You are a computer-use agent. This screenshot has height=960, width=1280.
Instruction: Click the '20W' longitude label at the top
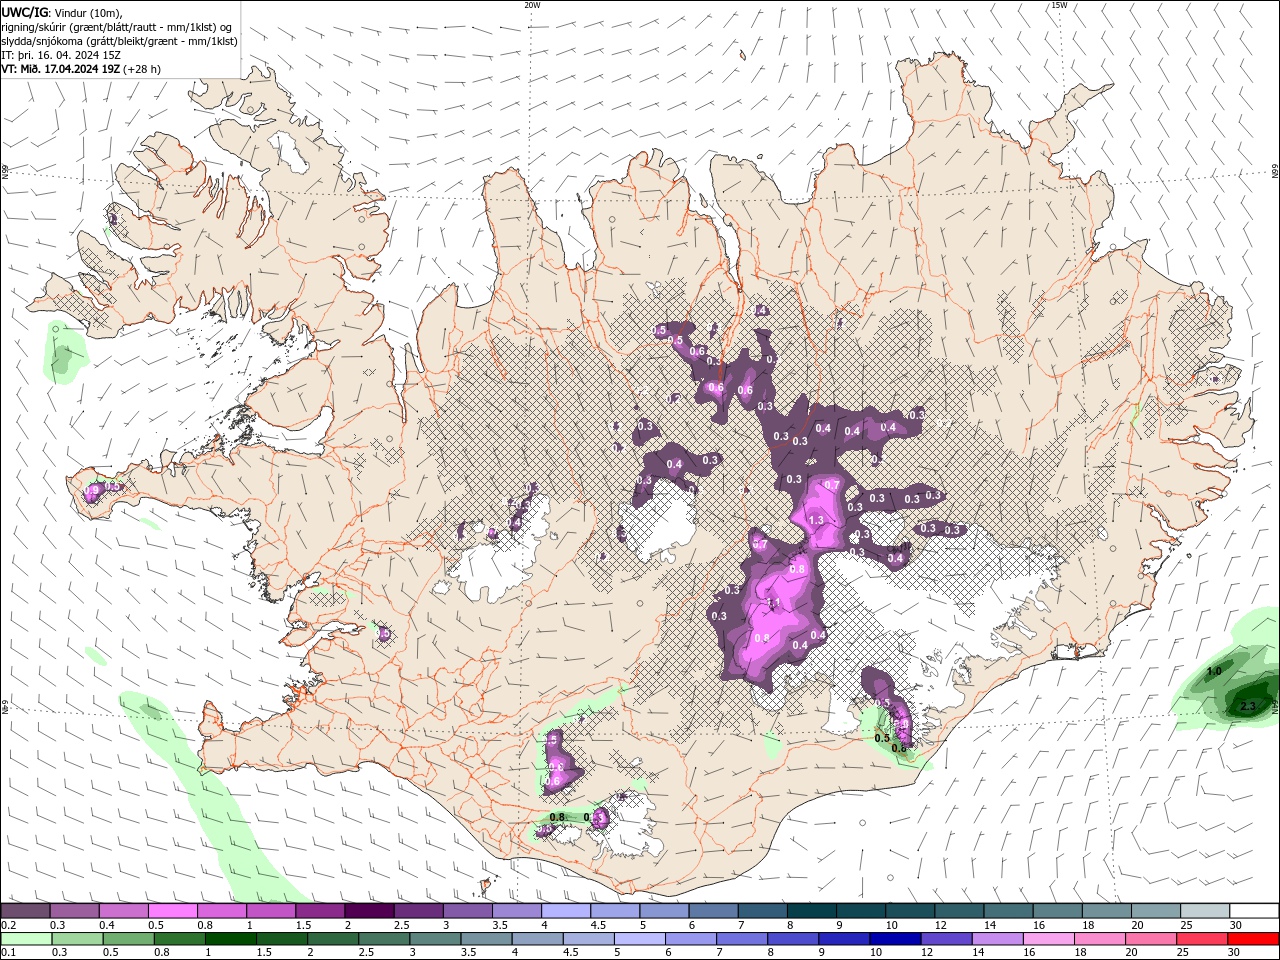coord(532,5)
